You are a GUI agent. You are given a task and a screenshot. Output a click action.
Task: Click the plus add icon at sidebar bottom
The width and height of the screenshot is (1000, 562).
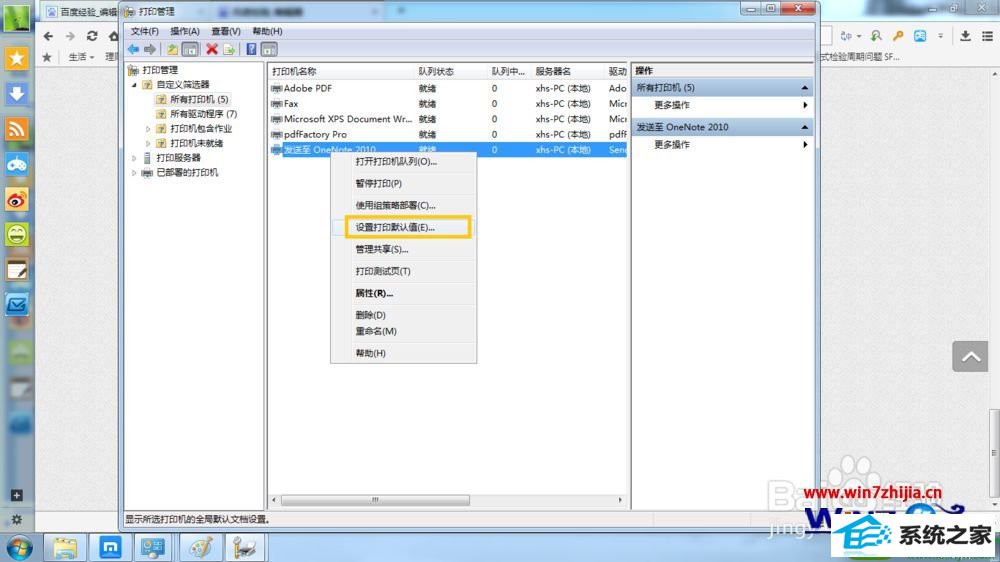[17, 495]
